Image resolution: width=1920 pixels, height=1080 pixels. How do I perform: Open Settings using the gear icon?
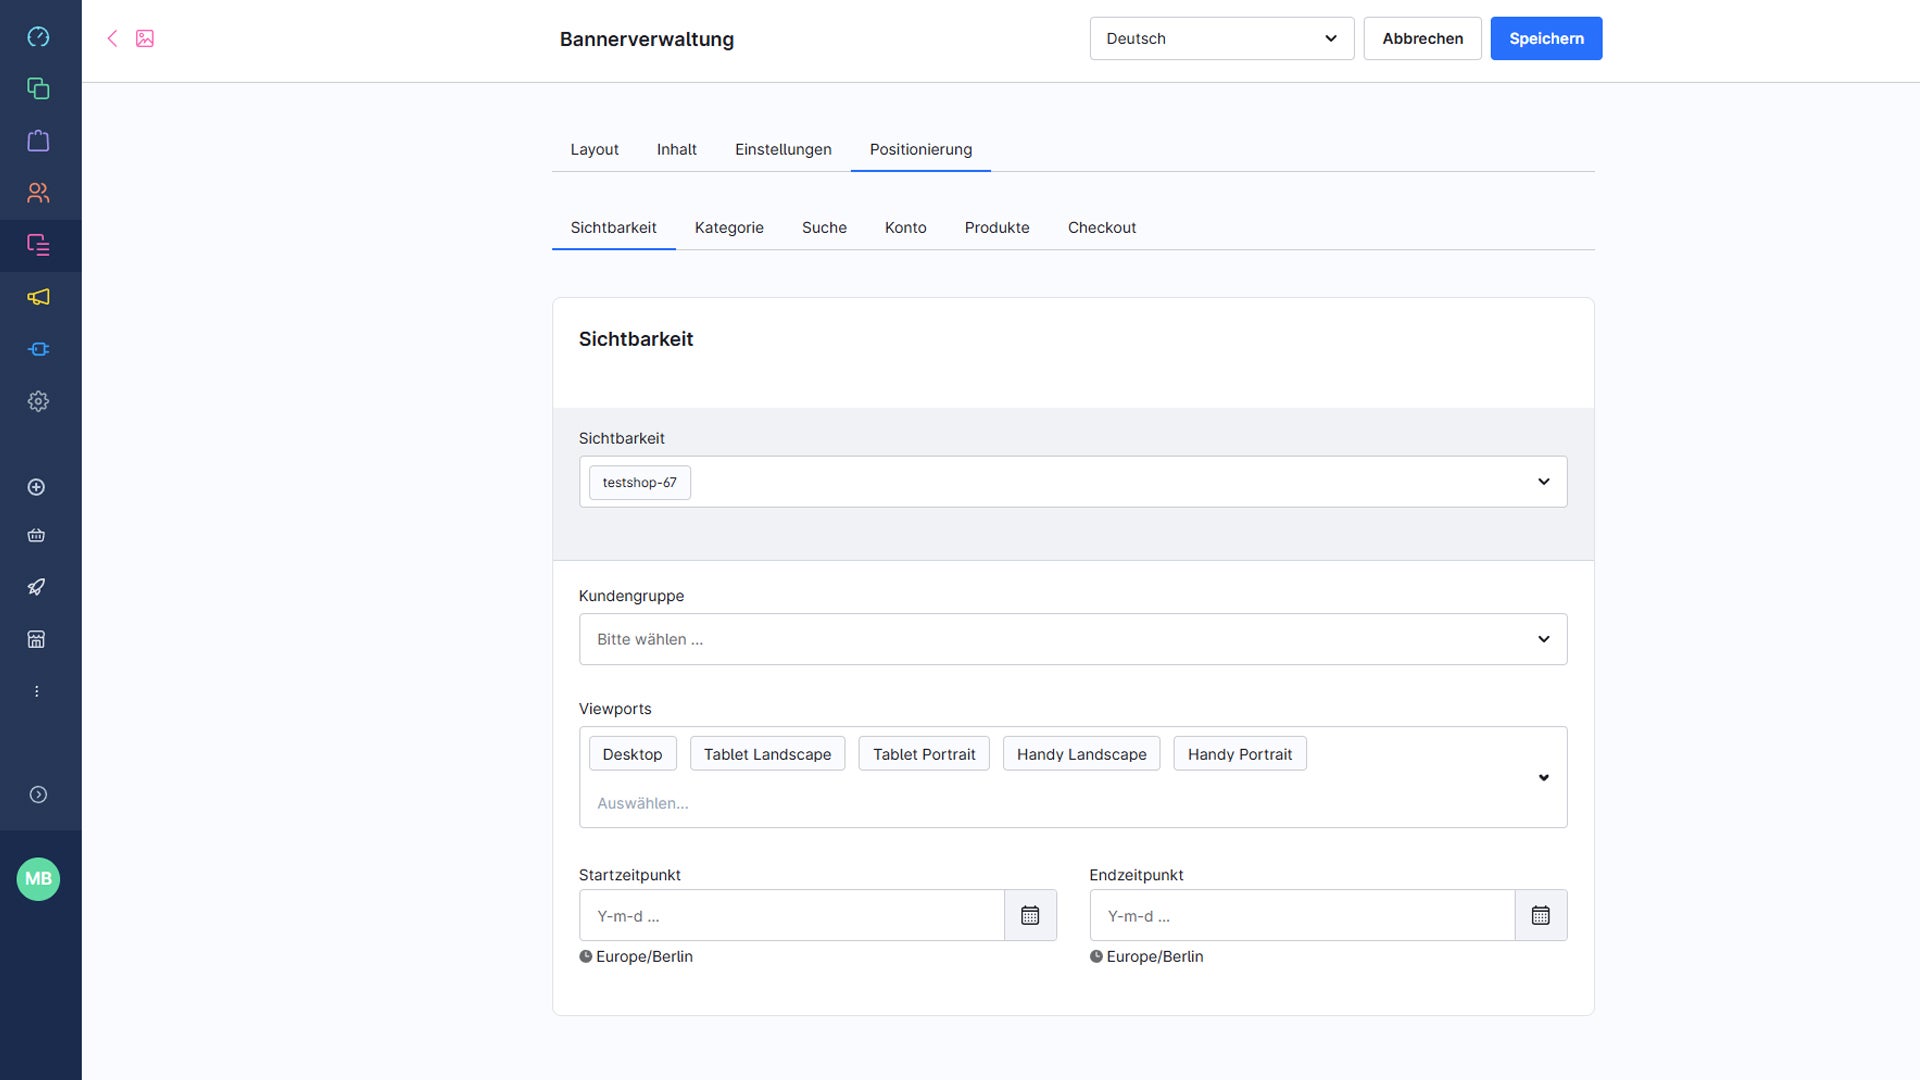[38, 401]
